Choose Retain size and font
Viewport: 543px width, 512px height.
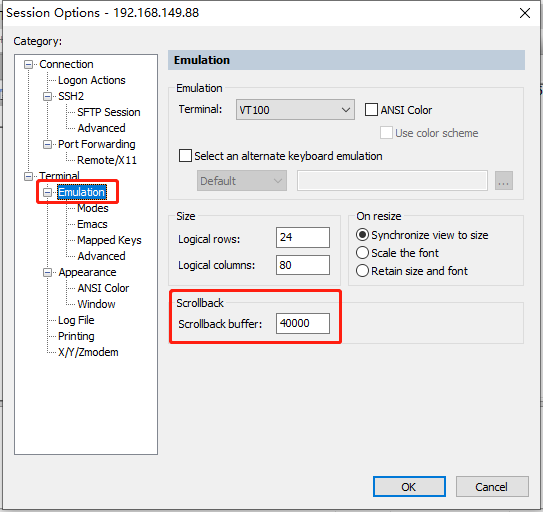[362, 271]
